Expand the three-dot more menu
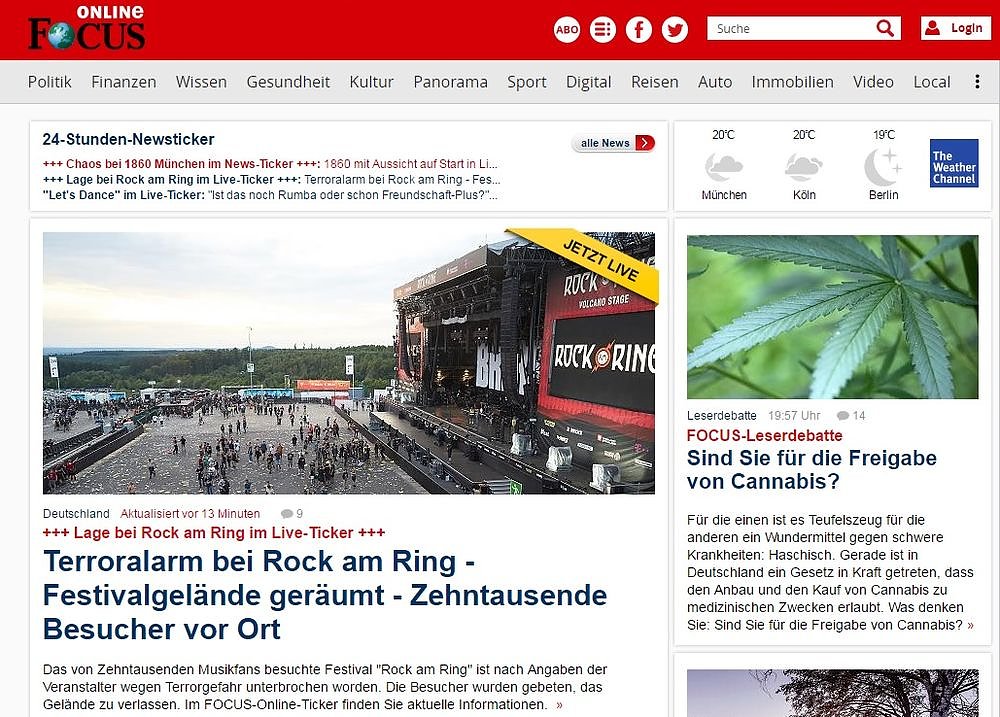 point(977,82)
